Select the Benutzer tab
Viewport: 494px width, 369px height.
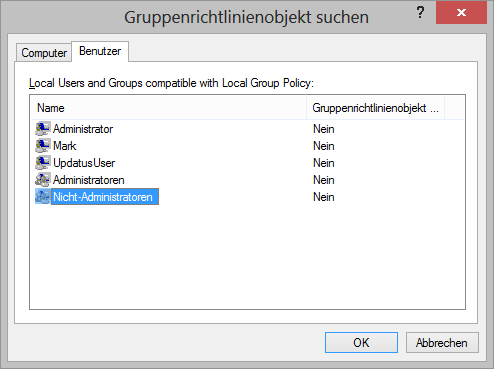tap(100, 51)
